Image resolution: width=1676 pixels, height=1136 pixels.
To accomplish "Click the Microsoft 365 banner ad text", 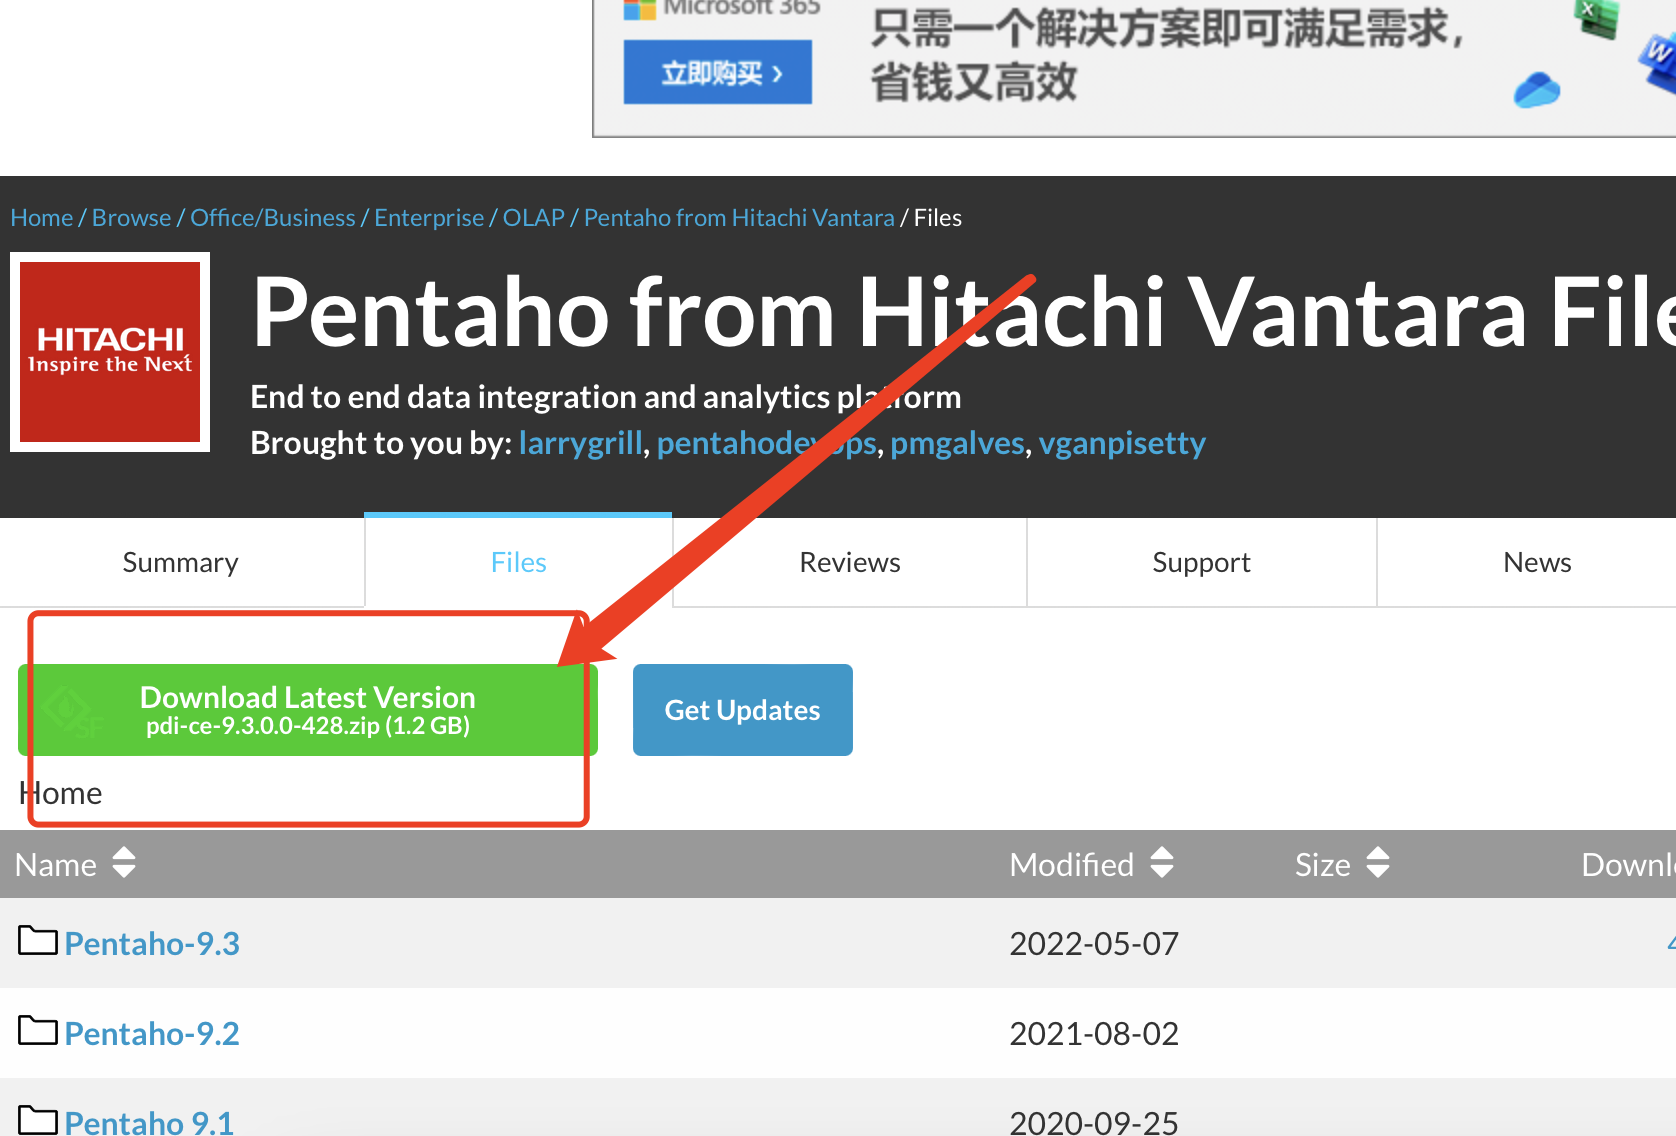I will click(1166, 54).
